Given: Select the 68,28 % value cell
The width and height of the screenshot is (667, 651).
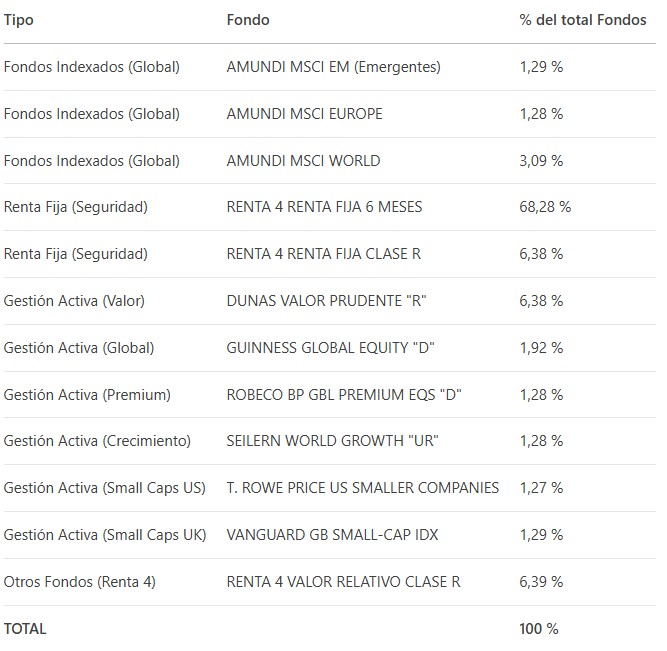Looking at the screenshot, I should pyautogui.click(x=545, y=207).
